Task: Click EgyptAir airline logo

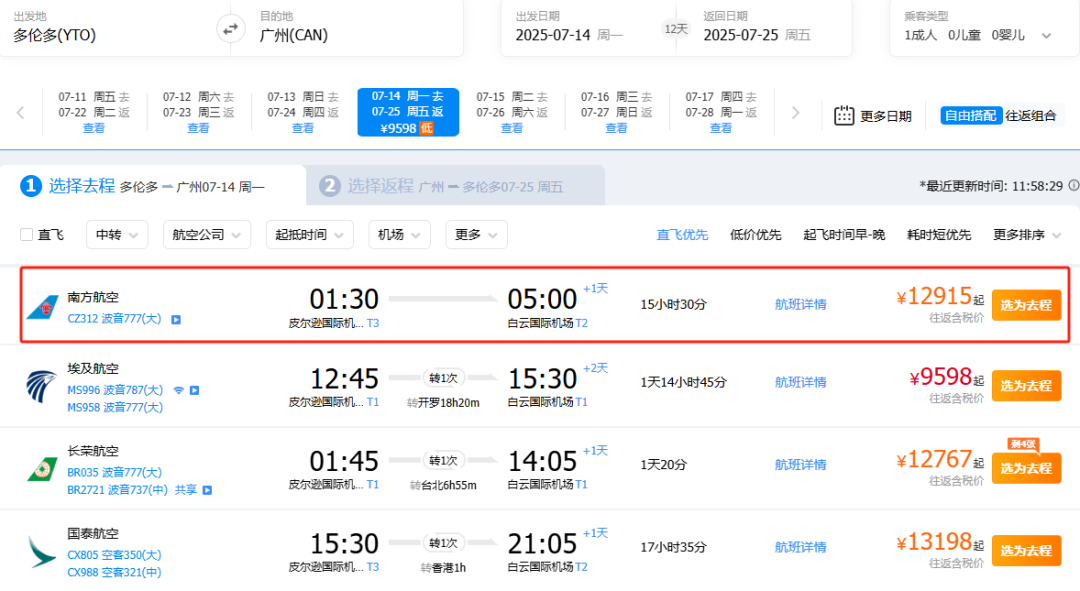Action: point(41,386)
